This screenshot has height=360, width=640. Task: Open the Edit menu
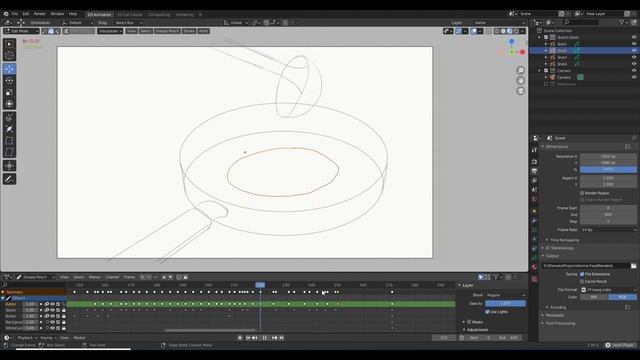tap(26, 14)
